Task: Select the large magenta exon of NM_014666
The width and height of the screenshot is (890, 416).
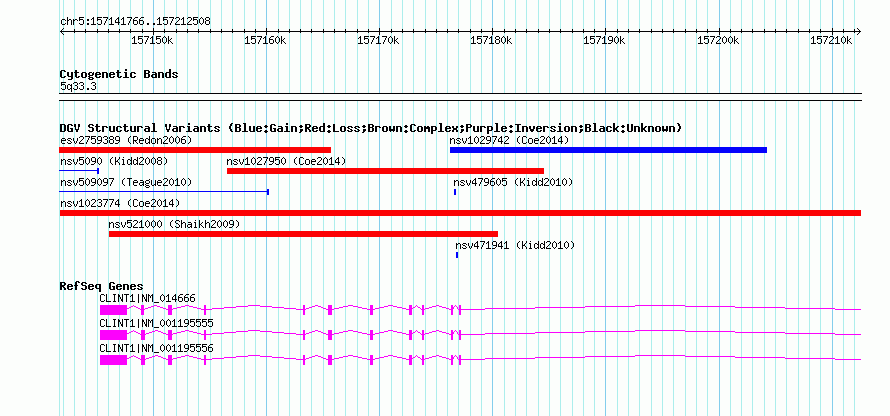Action: 114,309
